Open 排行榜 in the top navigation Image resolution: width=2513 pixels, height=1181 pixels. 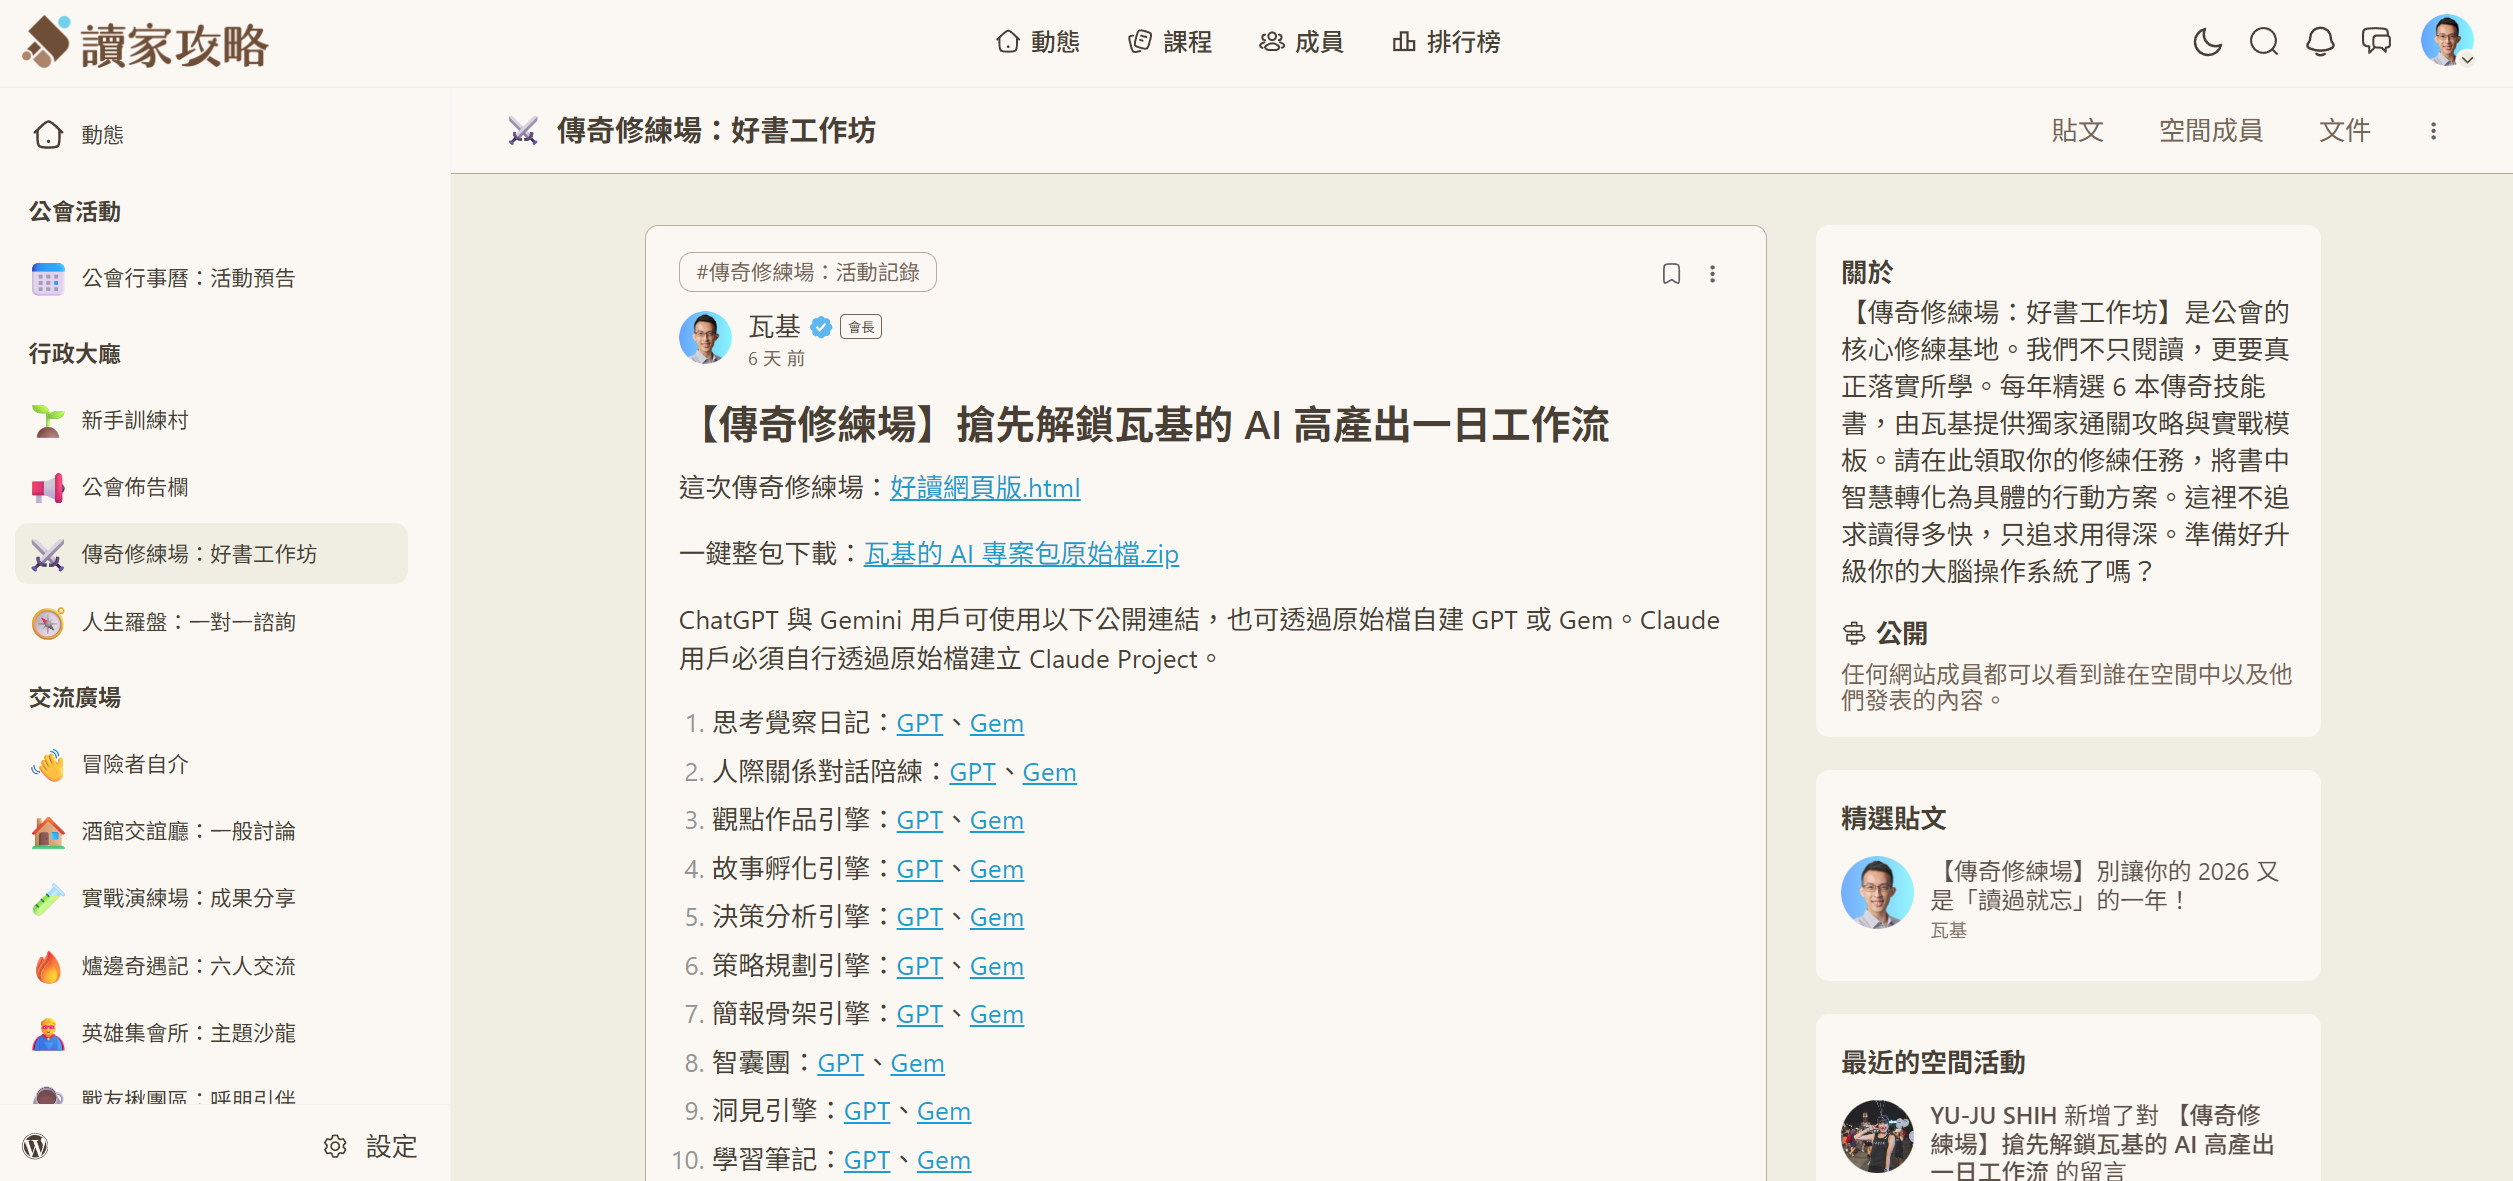tap(1446, 42)
